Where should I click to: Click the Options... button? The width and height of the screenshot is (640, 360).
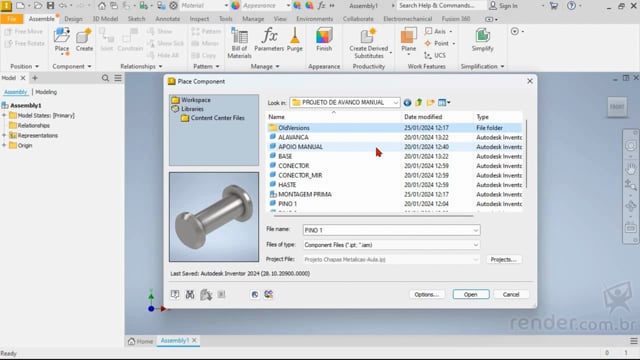(x=427, y=294)
